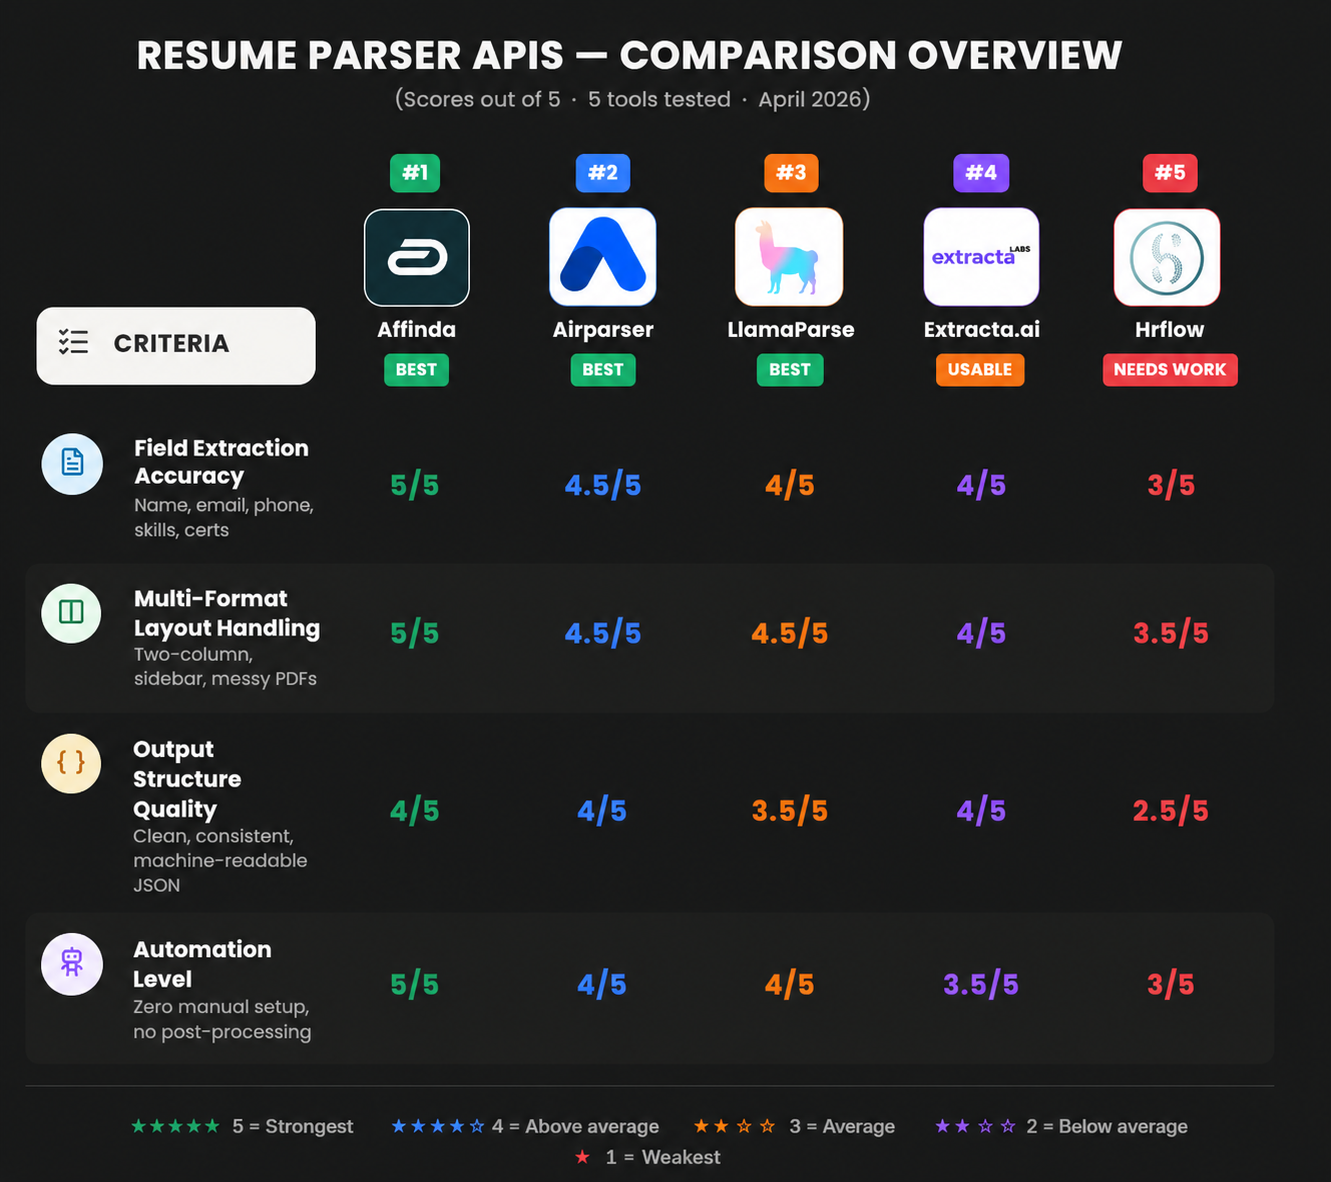Click Hrflow's 2.5/5 Output Structure score
The image size is (1331, 1182).
1171,811
